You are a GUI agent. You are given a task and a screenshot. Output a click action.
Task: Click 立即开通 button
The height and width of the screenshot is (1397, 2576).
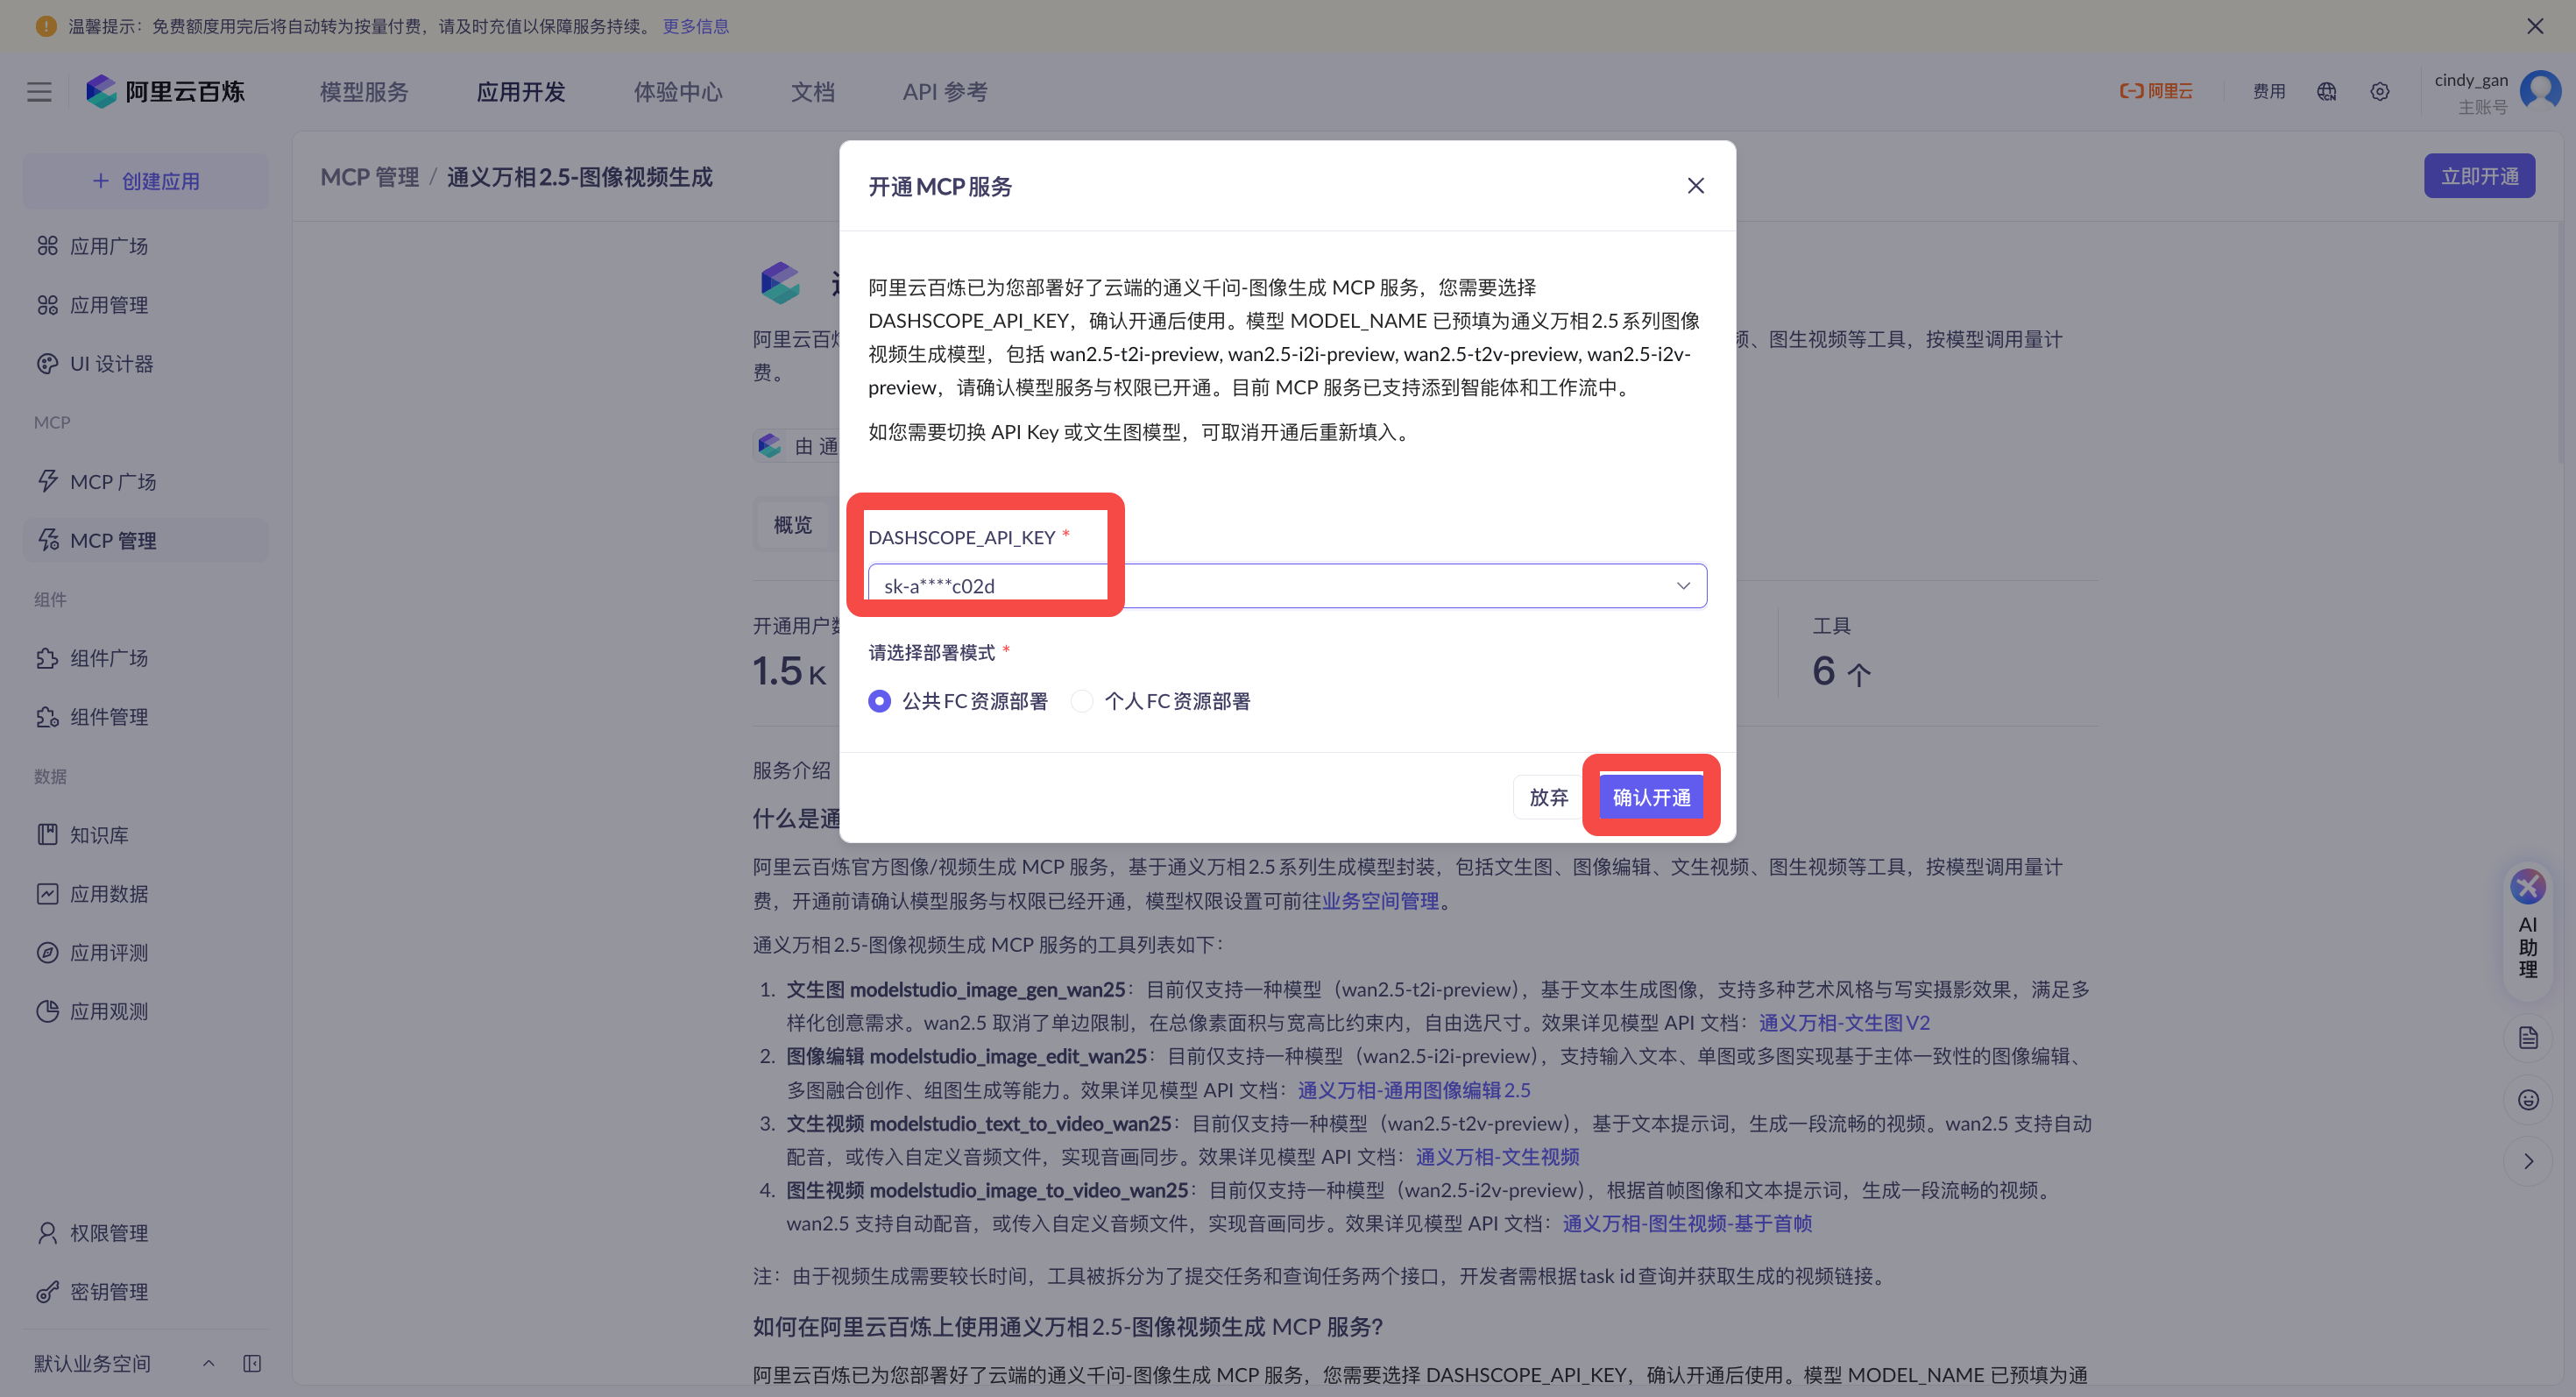point(2478,177)
